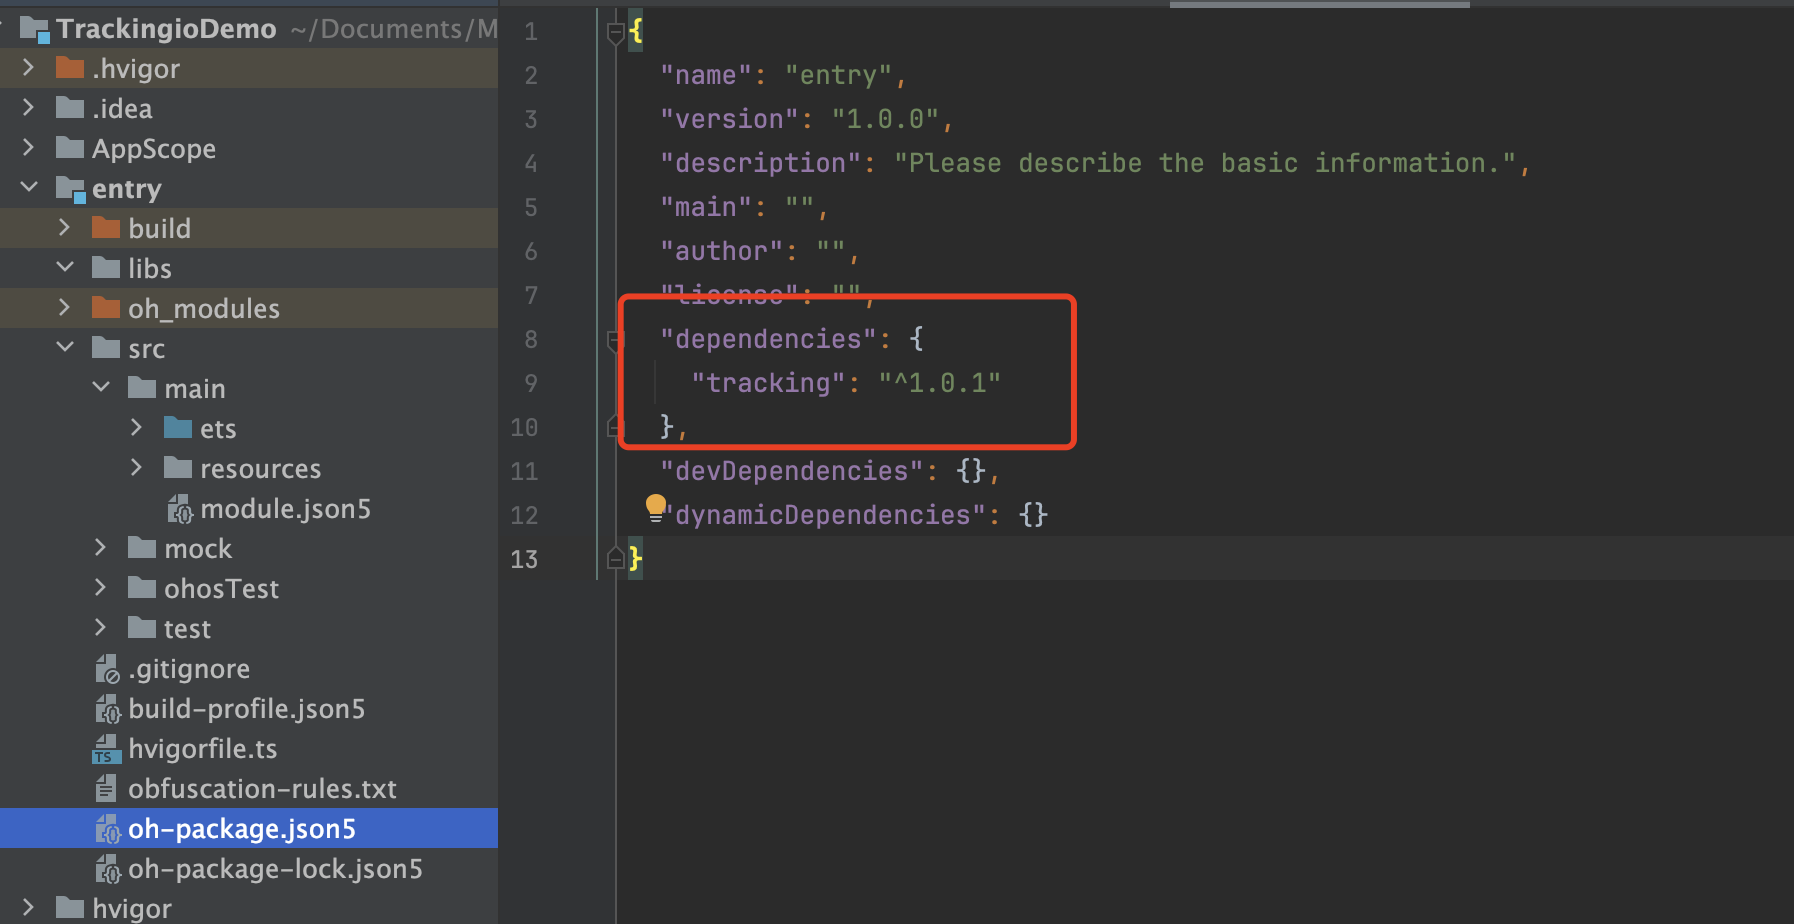This screenshot has width=1794, height=924.
Task: Expand the .hvigor folder
Action: pos(27,67)
